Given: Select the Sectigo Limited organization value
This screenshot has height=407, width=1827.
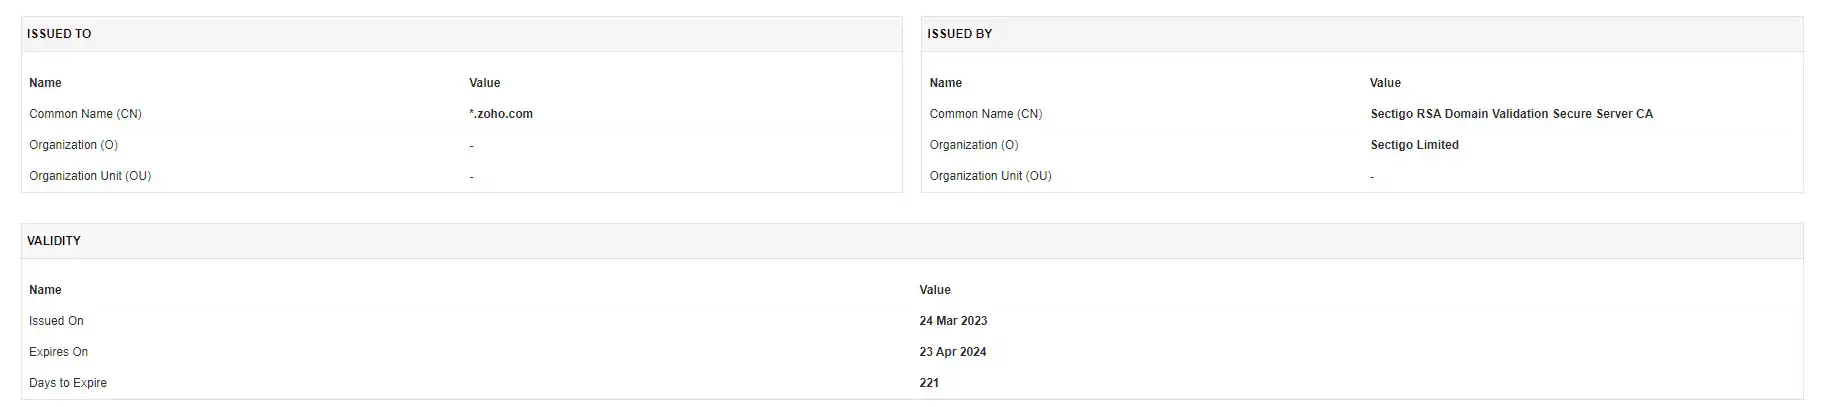Looking at the screenshot, I should pyautogui.click(x=1414, y=145).
